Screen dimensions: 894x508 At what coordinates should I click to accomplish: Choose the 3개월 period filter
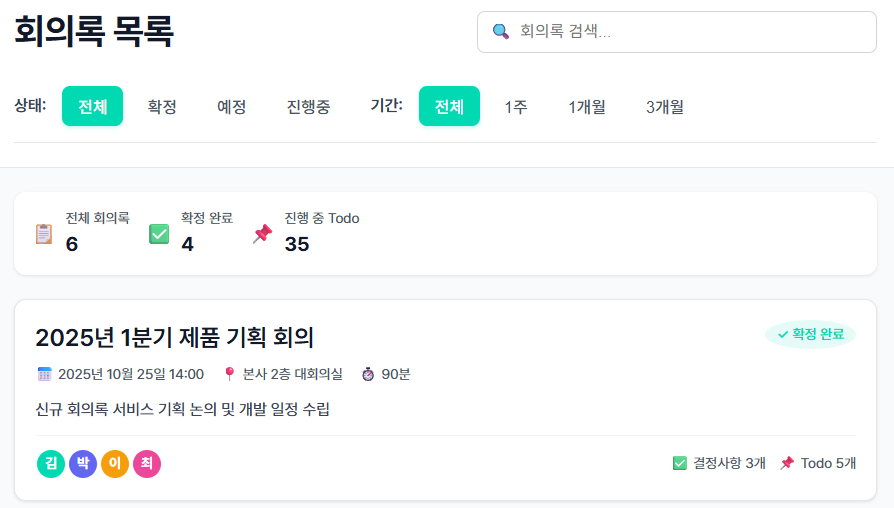click(665, 107)
